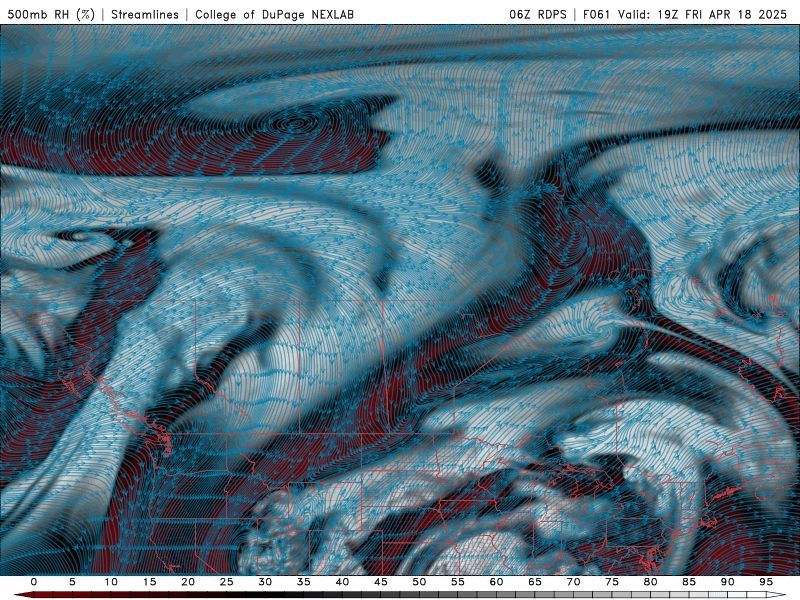Click the colorbar label "5"
Image resolution: width=800 pixels, height=600 pixels.
coord(72,582)
